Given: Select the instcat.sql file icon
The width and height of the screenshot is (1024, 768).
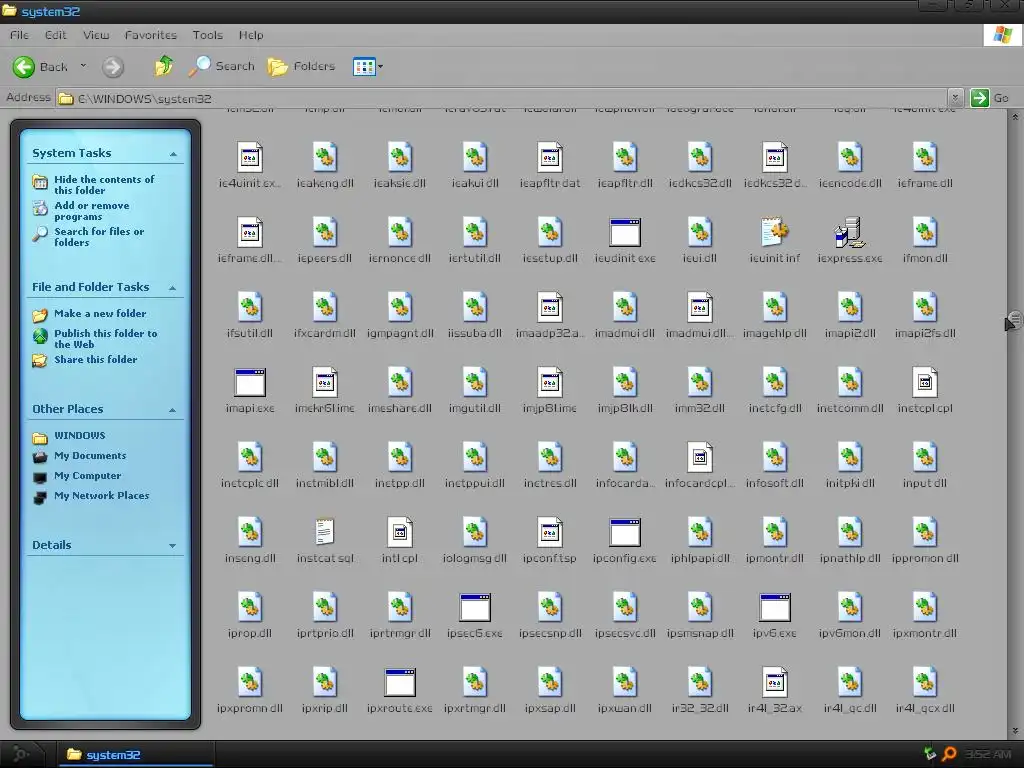Looking at the screenshot, I should pos(325,532).
